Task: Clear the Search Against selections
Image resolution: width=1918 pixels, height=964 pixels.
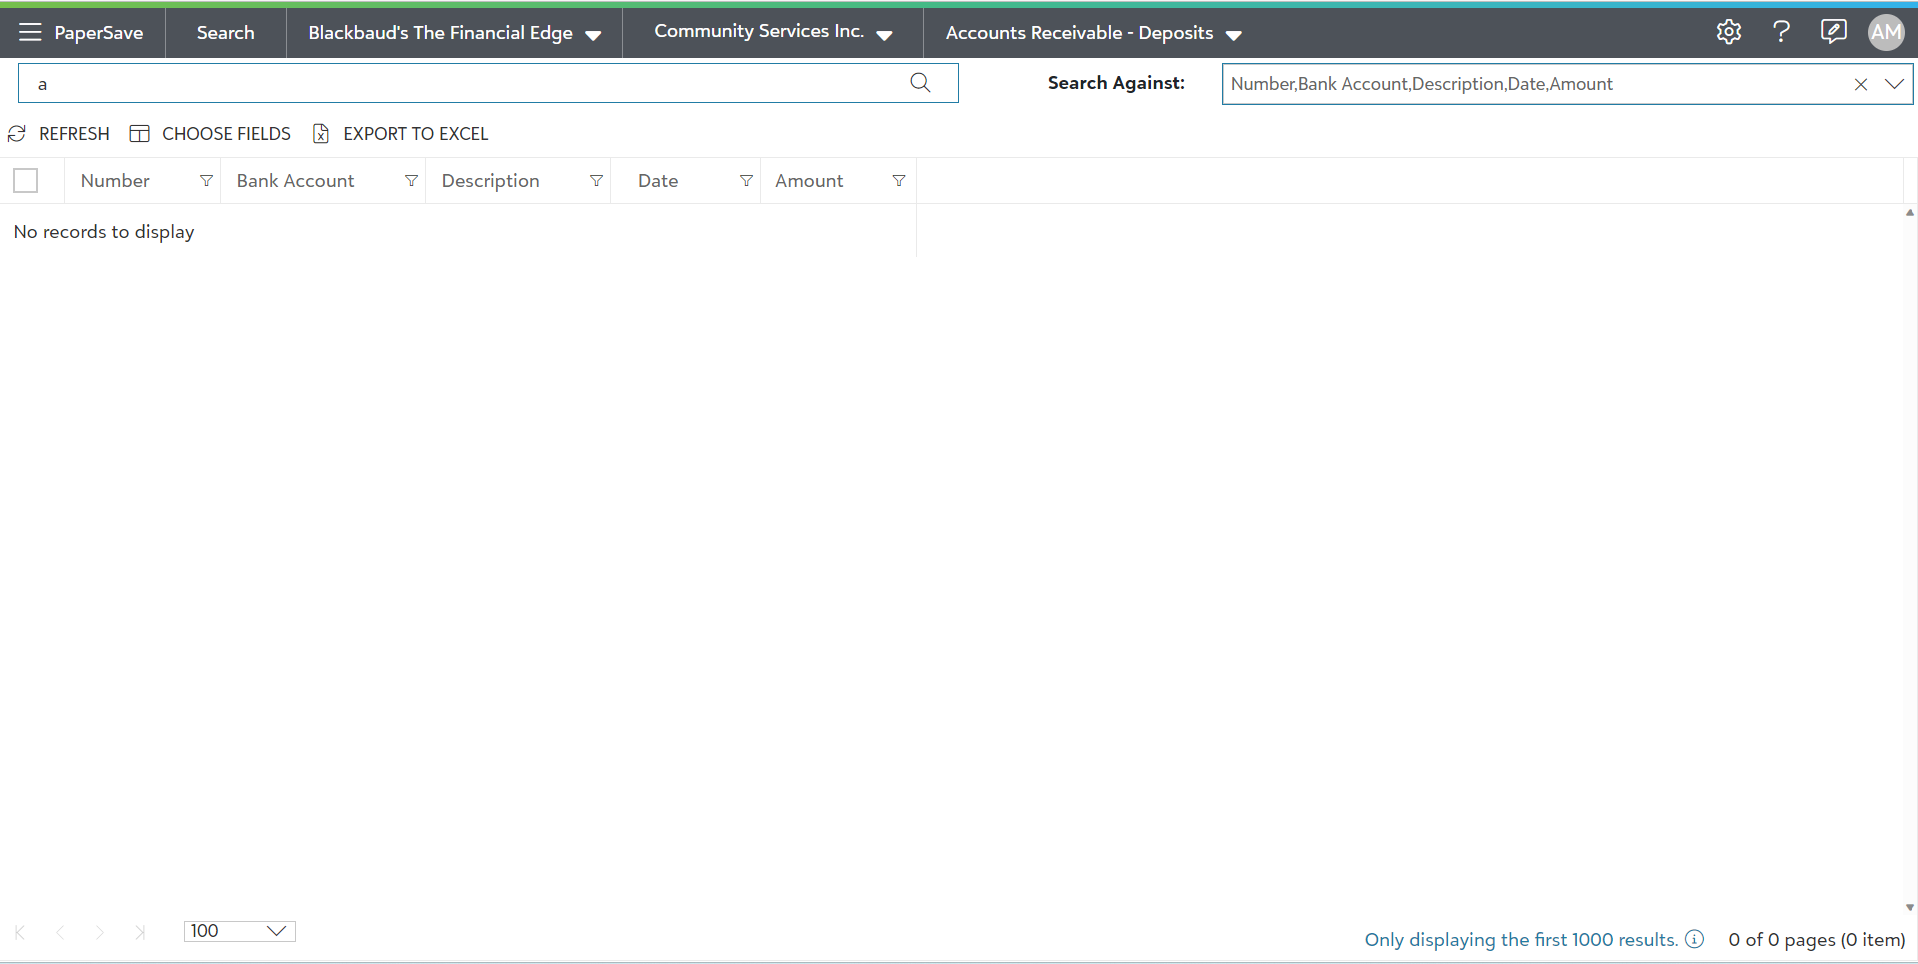Action: (x=1860, y=85)
